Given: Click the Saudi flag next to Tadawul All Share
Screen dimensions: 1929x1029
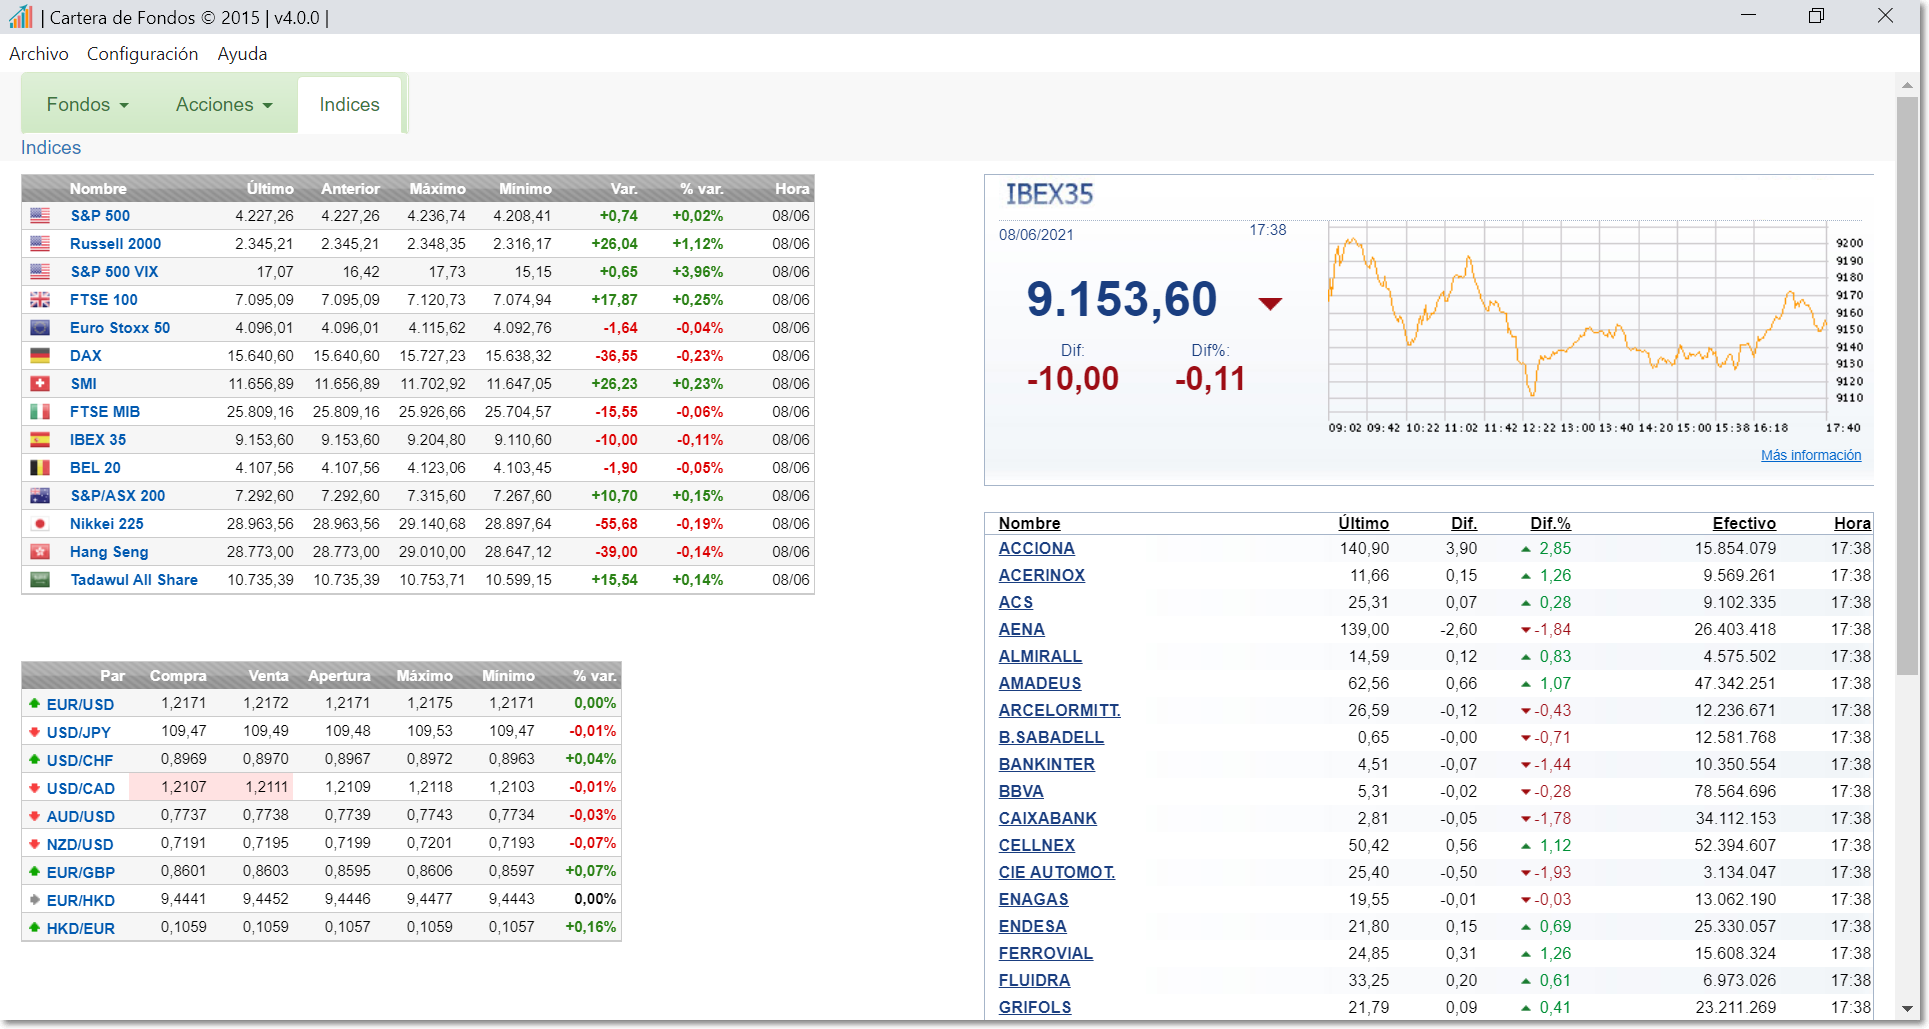Looking at the screenshot, I should (40, 580).
